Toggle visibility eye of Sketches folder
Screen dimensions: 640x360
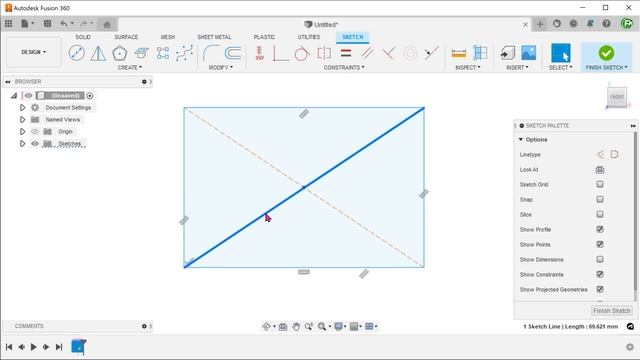click(35, 144)
